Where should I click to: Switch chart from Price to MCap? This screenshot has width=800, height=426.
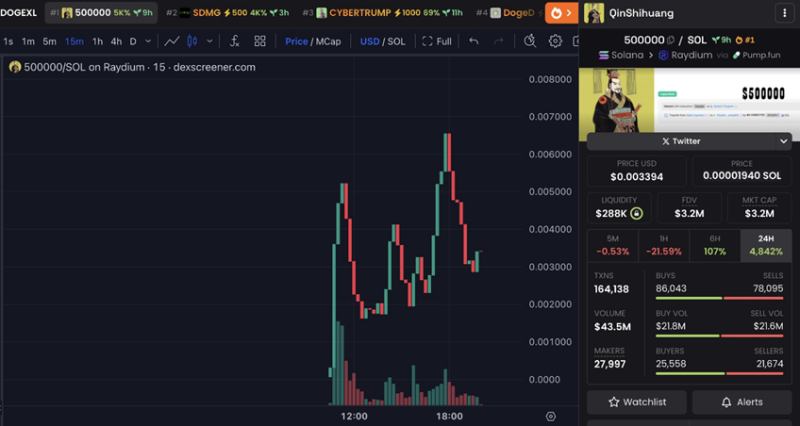point(328,41)
